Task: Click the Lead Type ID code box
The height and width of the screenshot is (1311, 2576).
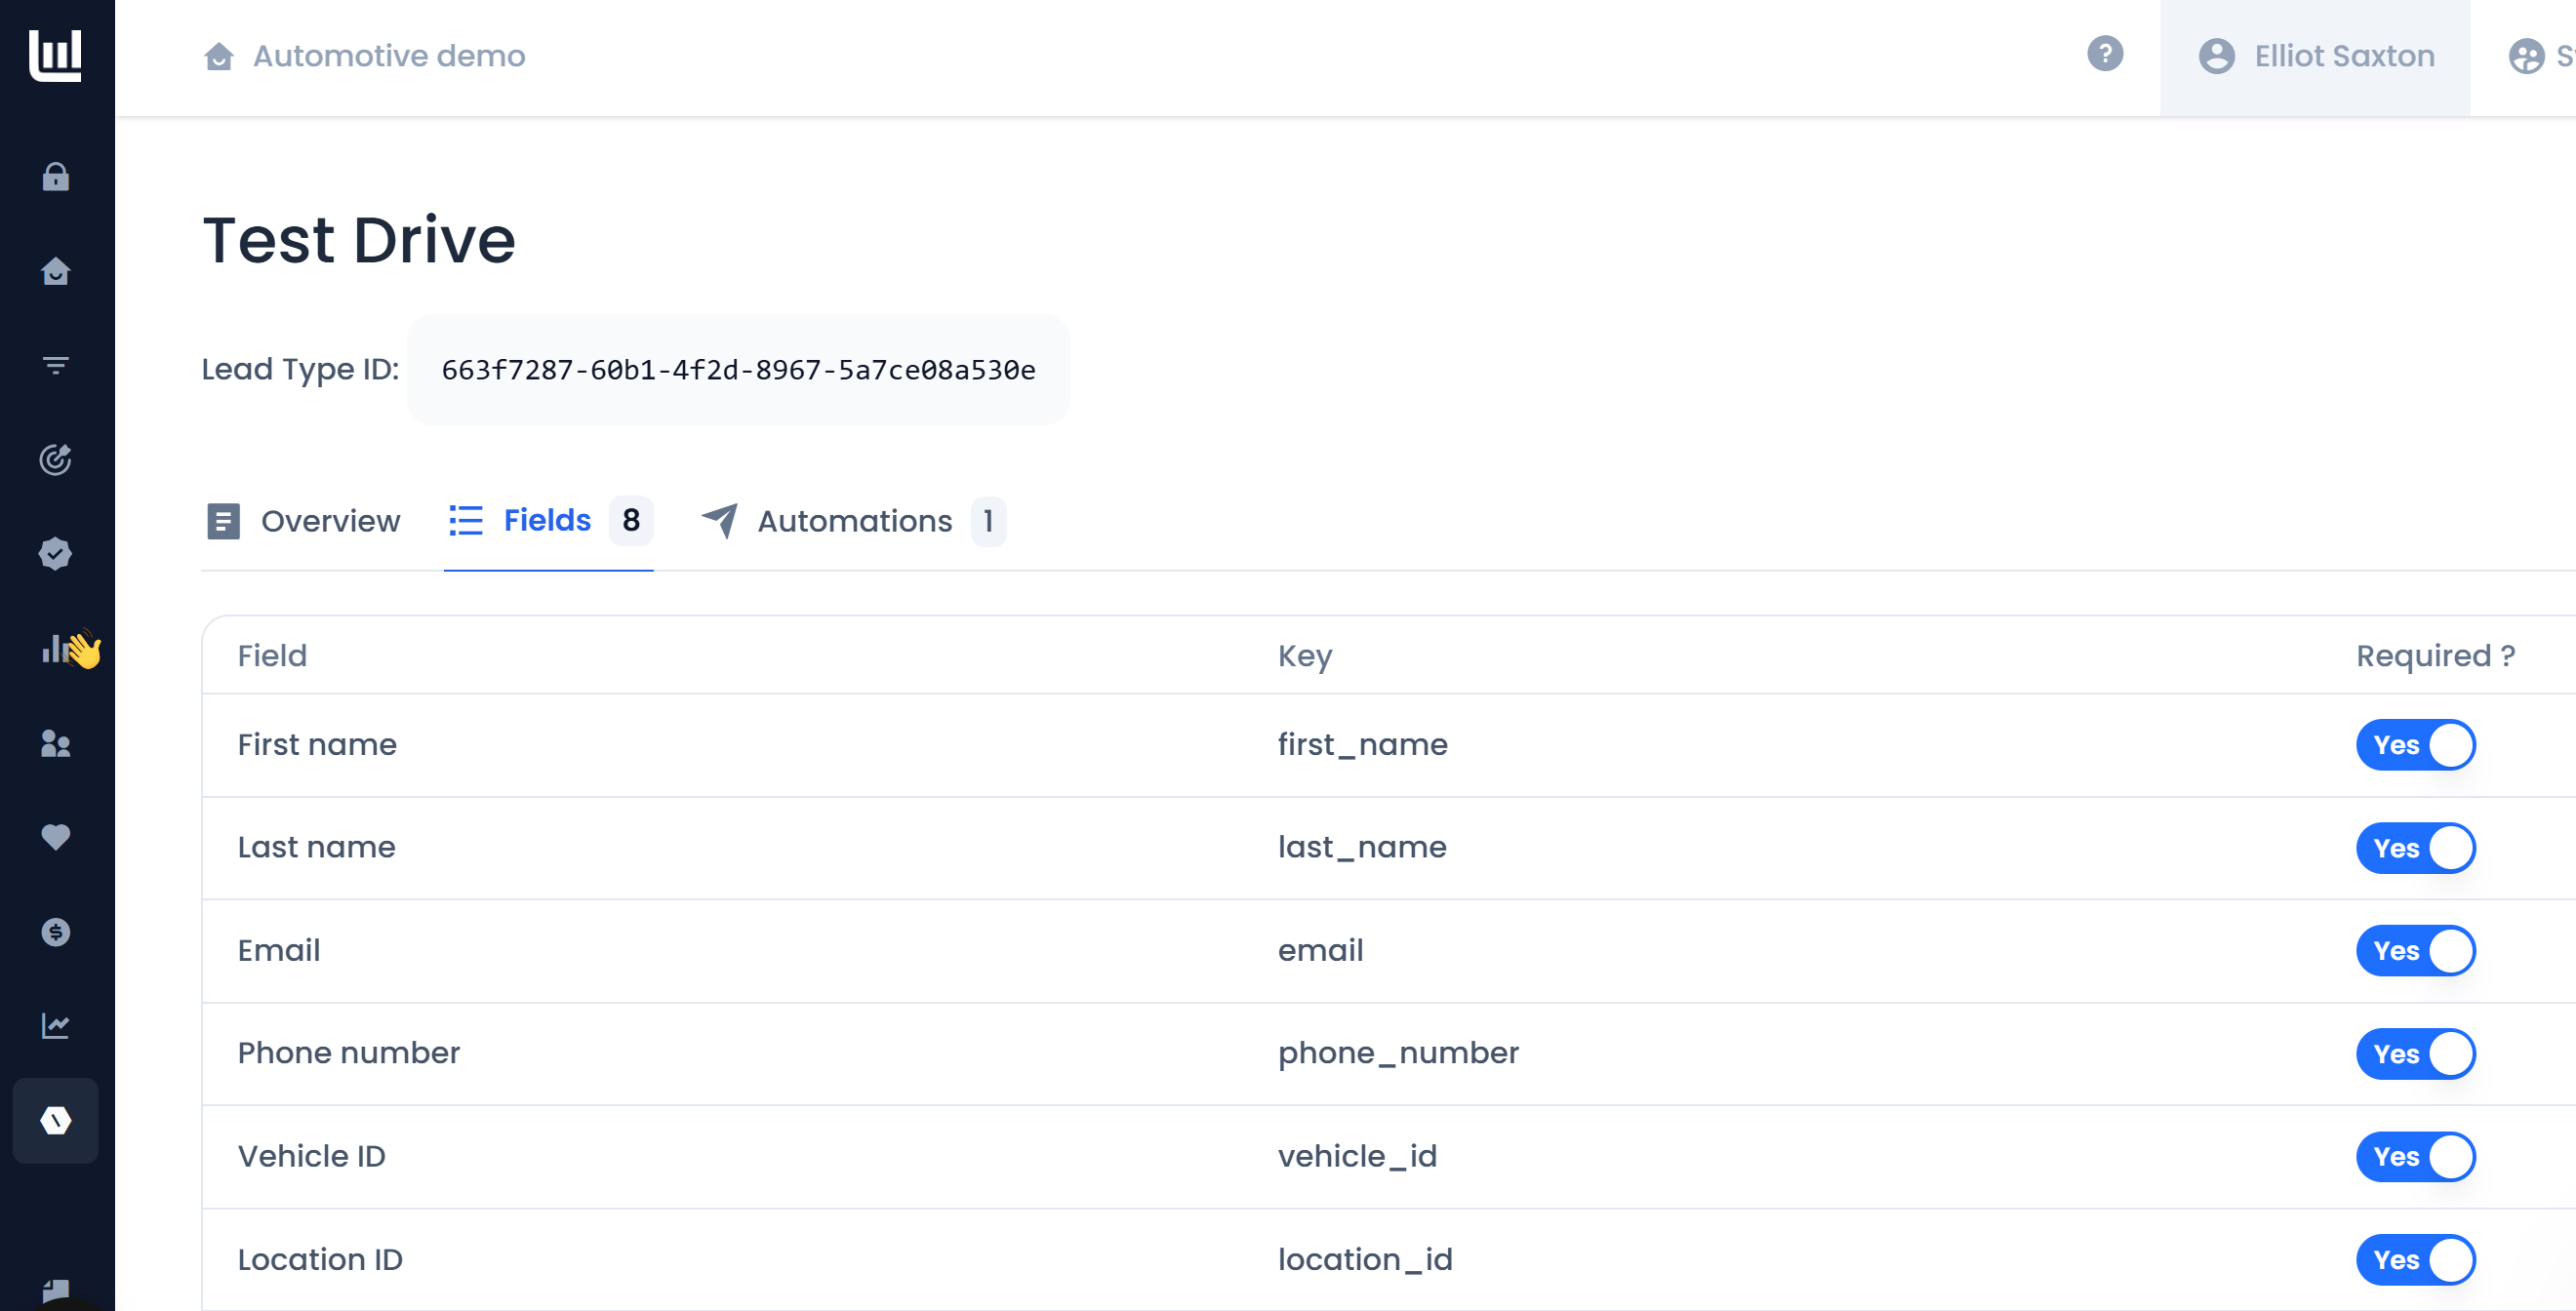Action: pos(738,370)
